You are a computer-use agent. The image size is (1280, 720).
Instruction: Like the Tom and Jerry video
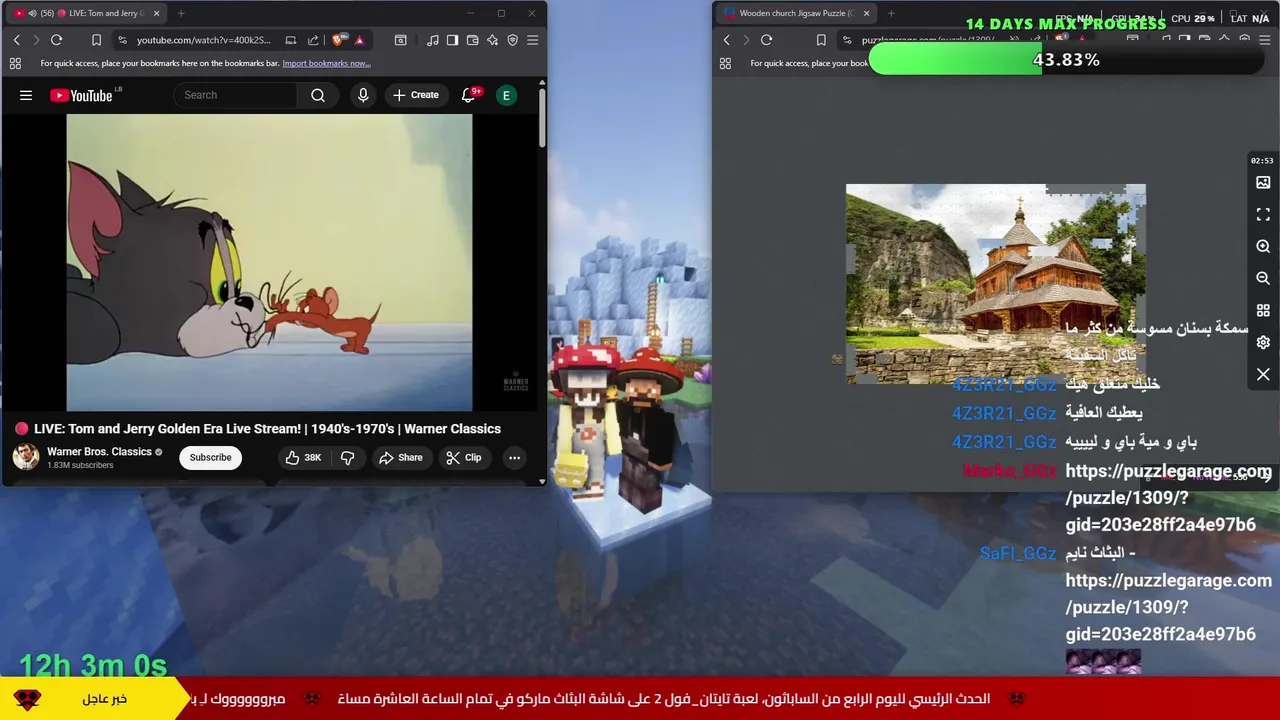point(303,457)
